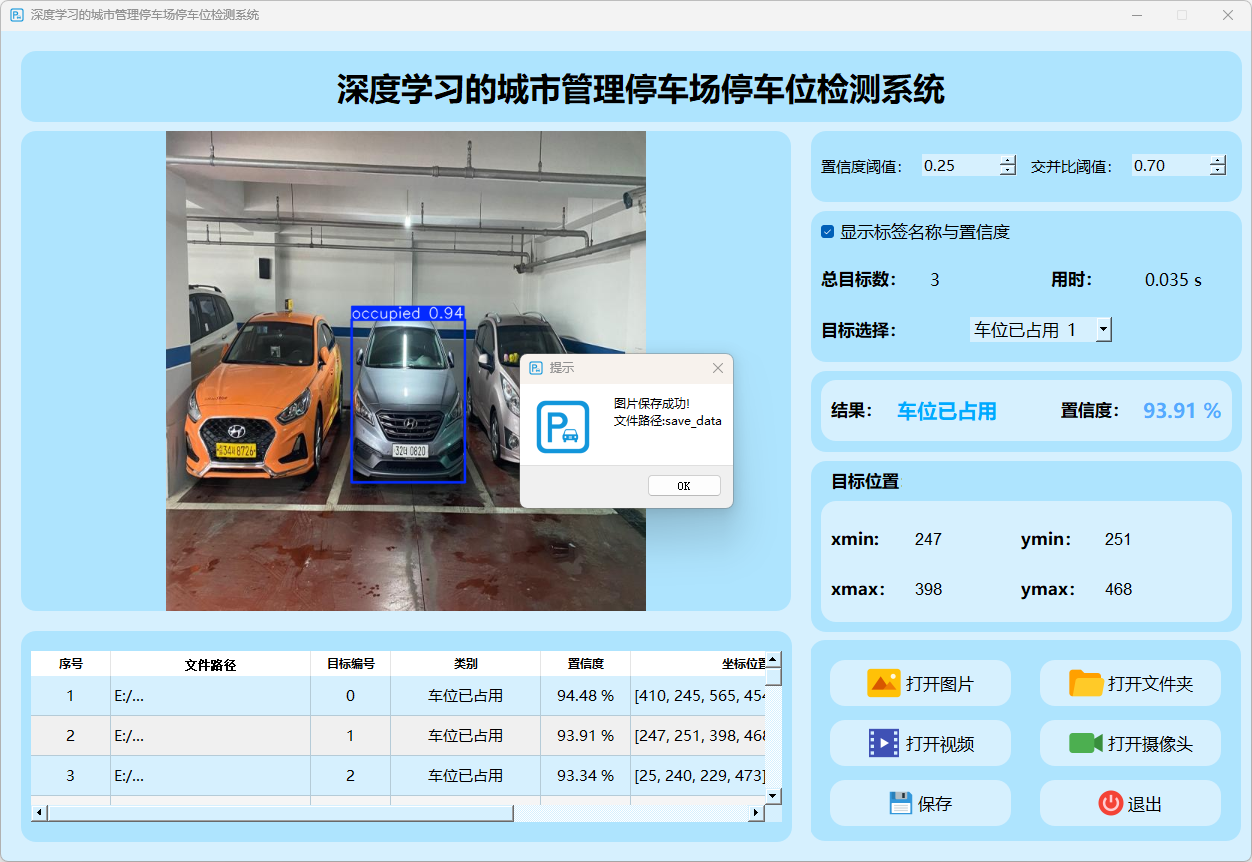Click the red exit (退出) power icon
The height and width of the screenshot is (862, 1252).
[x=1110, y=803]
